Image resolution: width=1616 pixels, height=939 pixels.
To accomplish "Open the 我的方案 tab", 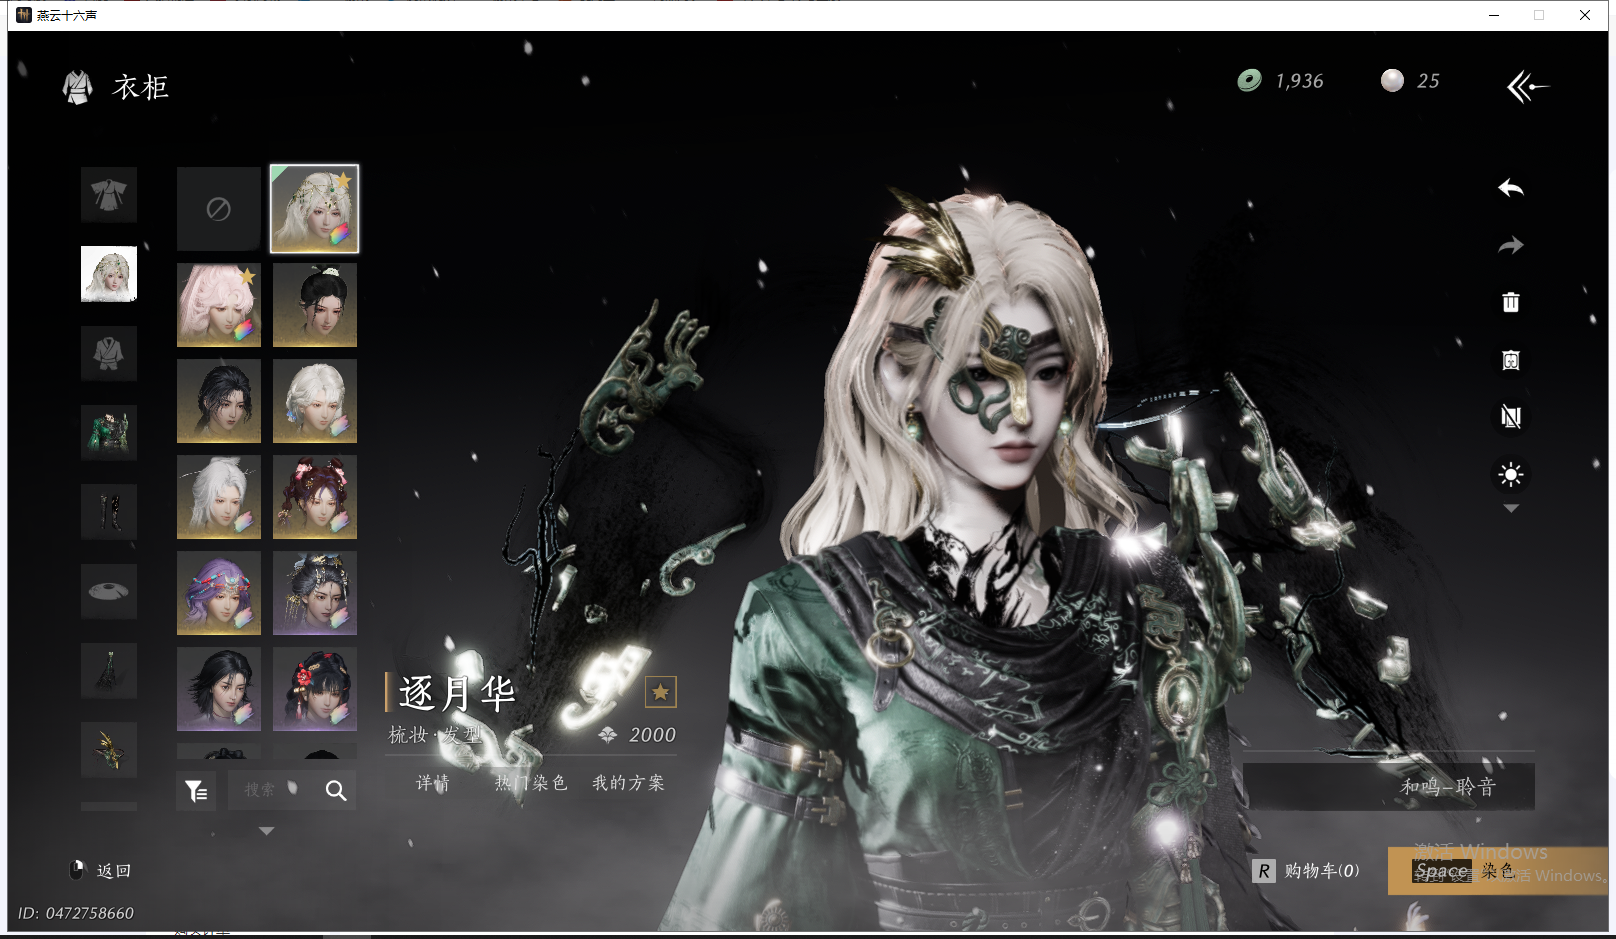I will [628, 783].
